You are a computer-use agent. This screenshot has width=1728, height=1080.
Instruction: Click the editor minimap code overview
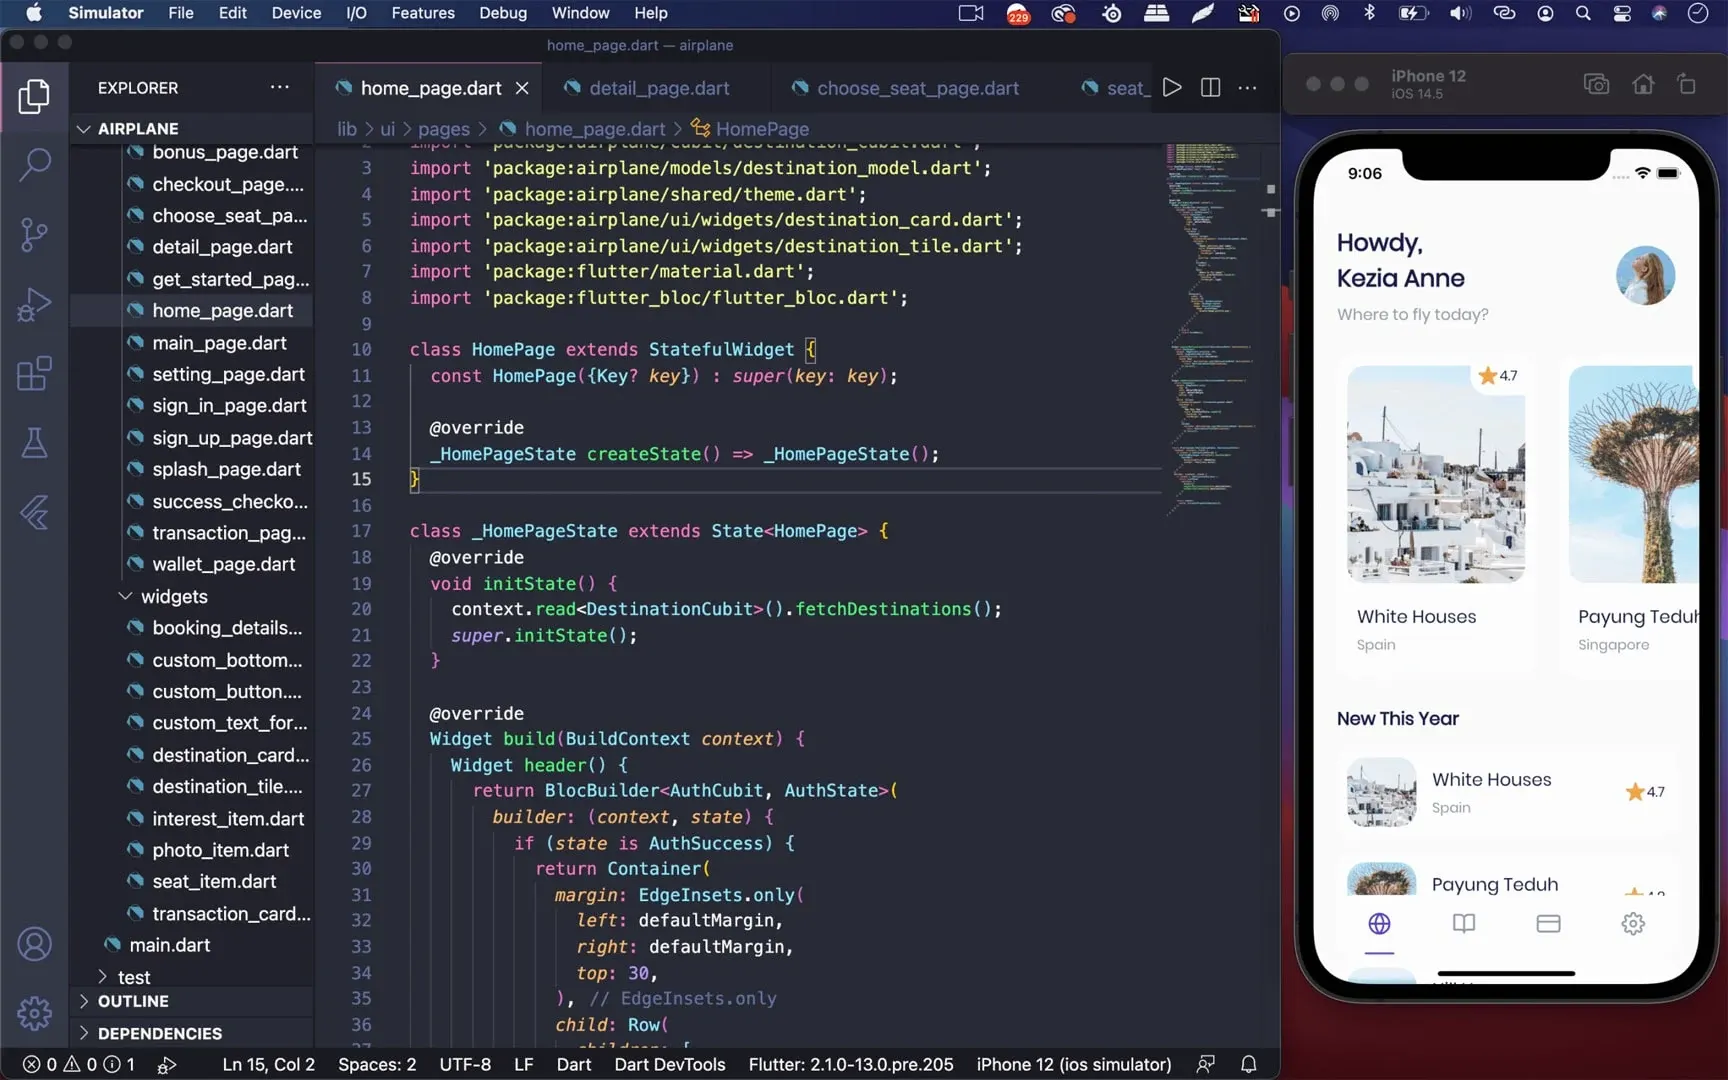point(1212,330)
